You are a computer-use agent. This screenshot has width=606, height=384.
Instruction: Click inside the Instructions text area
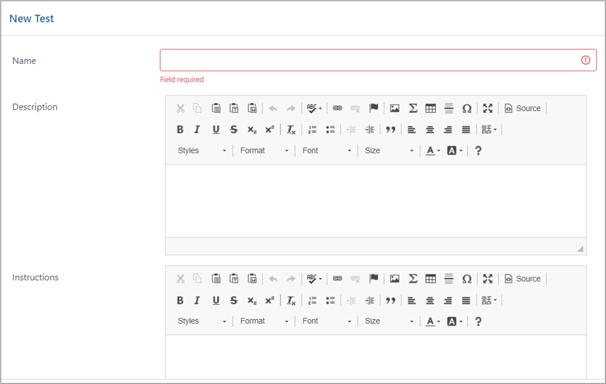[376, 357]
